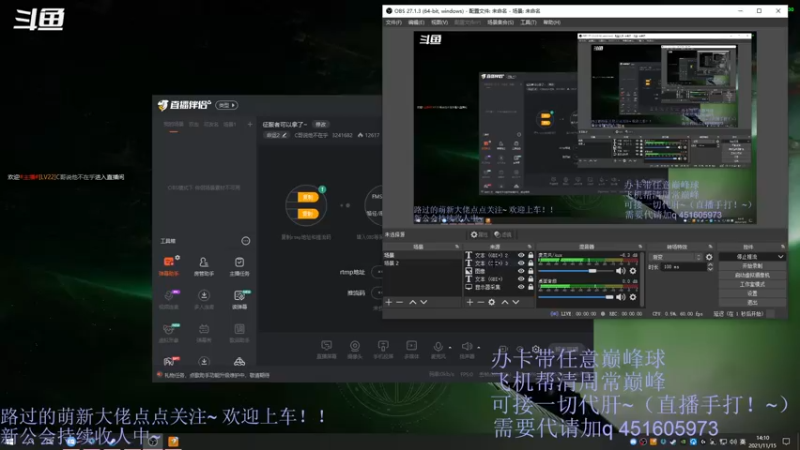Adjust the desktop audio volume slider in OBS

(x=575, y=297)
